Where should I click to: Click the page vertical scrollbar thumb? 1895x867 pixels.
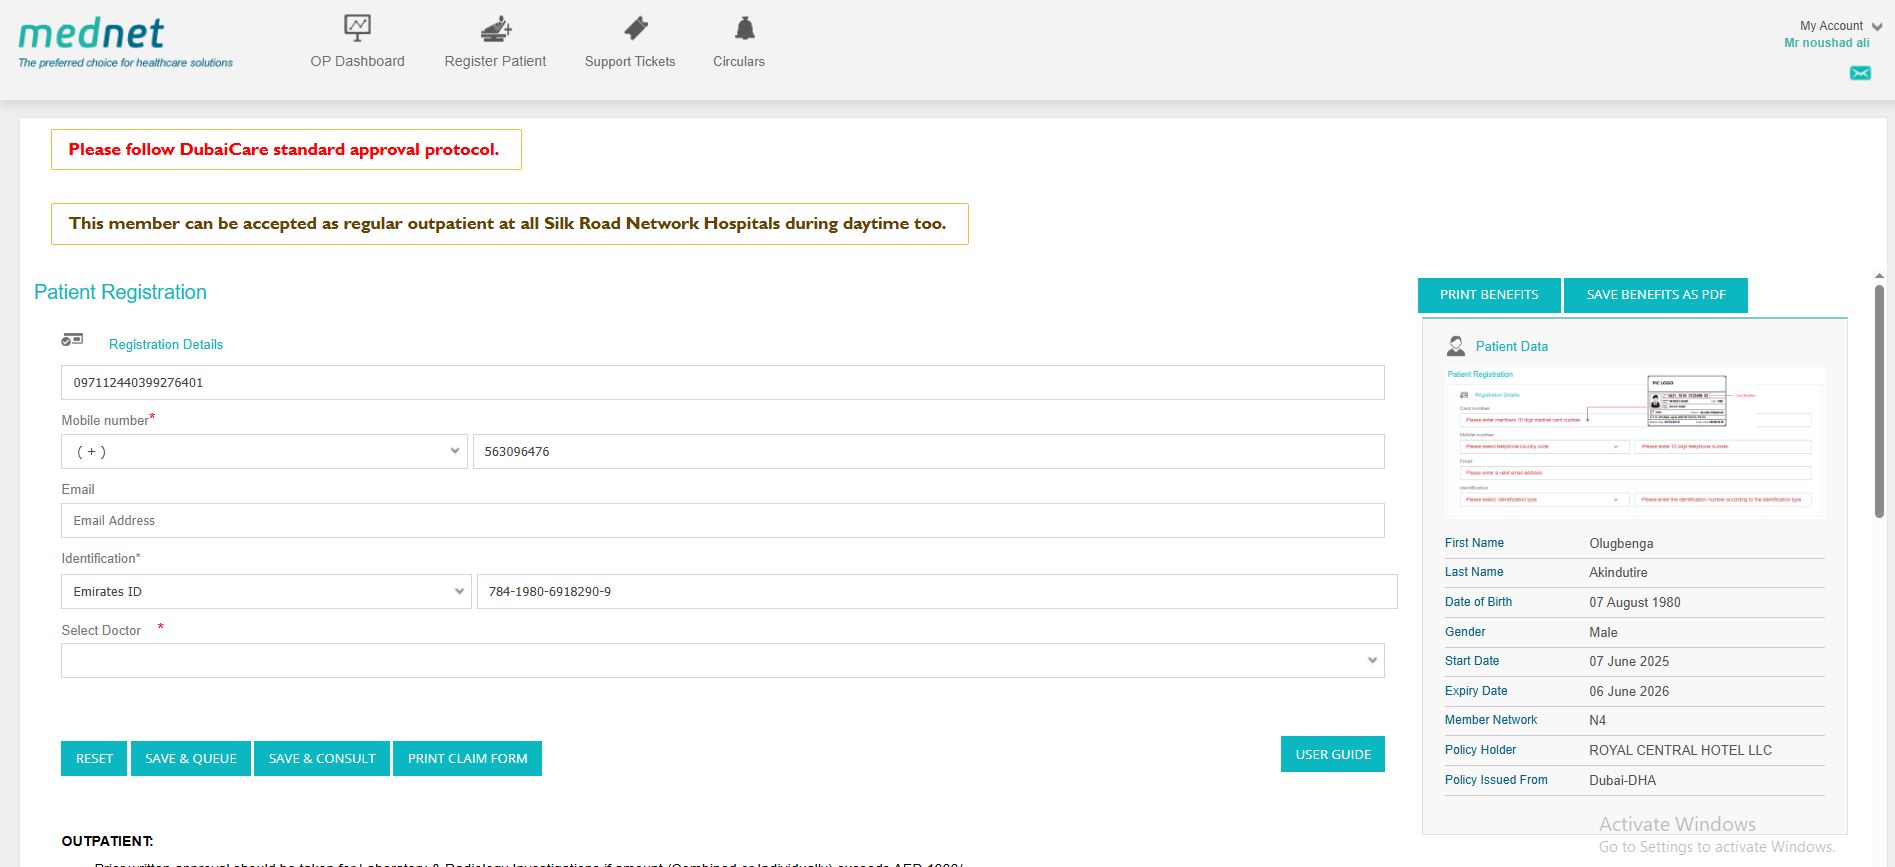pos(1879,400)
